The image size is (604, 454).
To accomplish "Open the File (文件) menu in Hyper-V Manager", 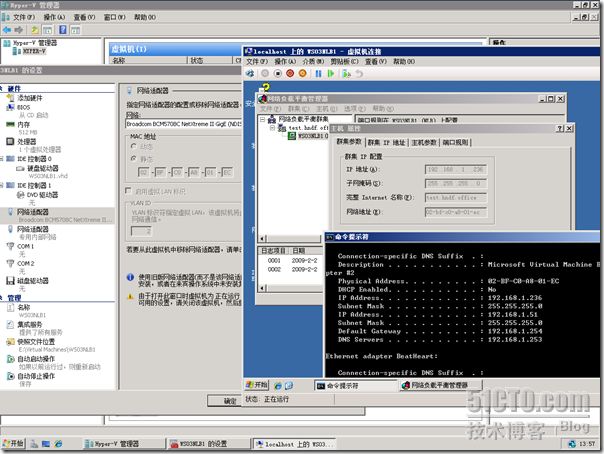I will click(x=23, y=17).
